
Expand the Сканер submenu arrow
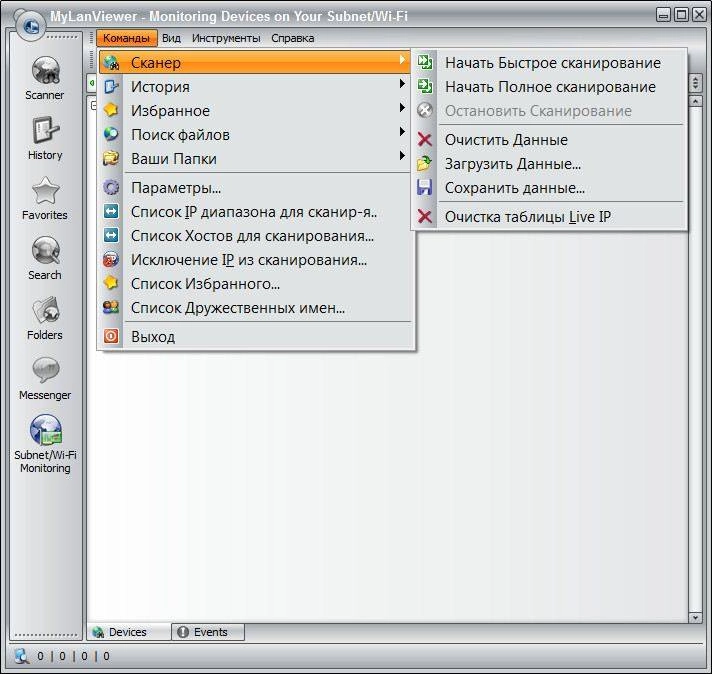[x=402, y=60]
